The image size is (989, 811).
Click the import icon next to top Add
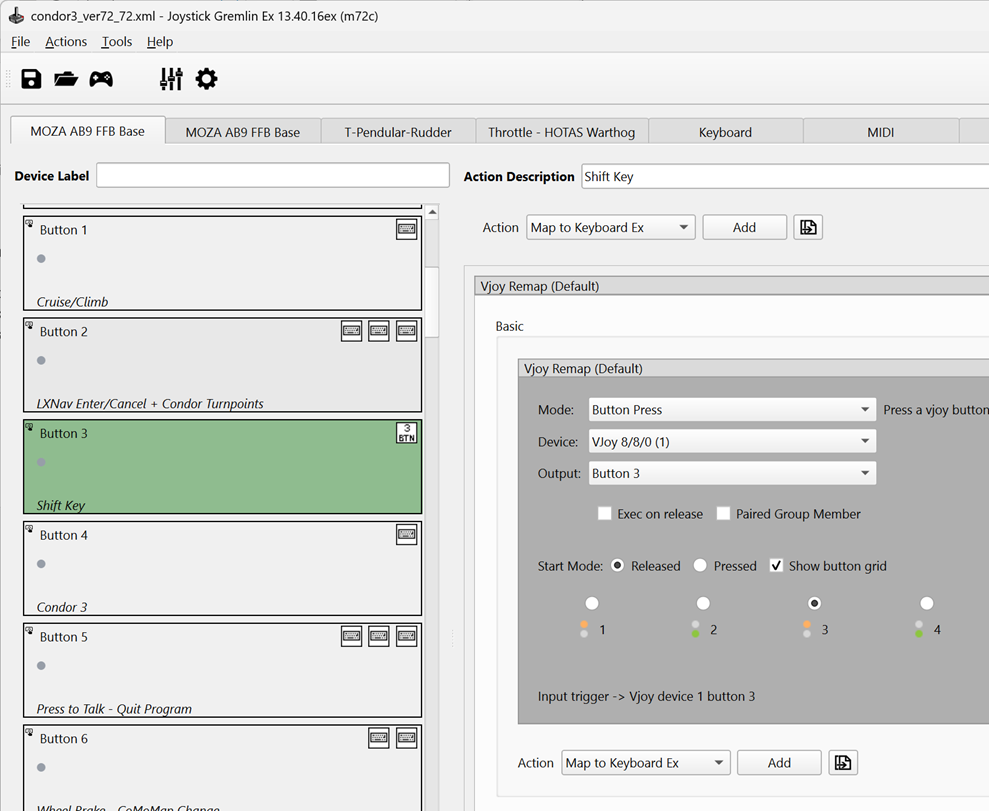pos(808,228)
